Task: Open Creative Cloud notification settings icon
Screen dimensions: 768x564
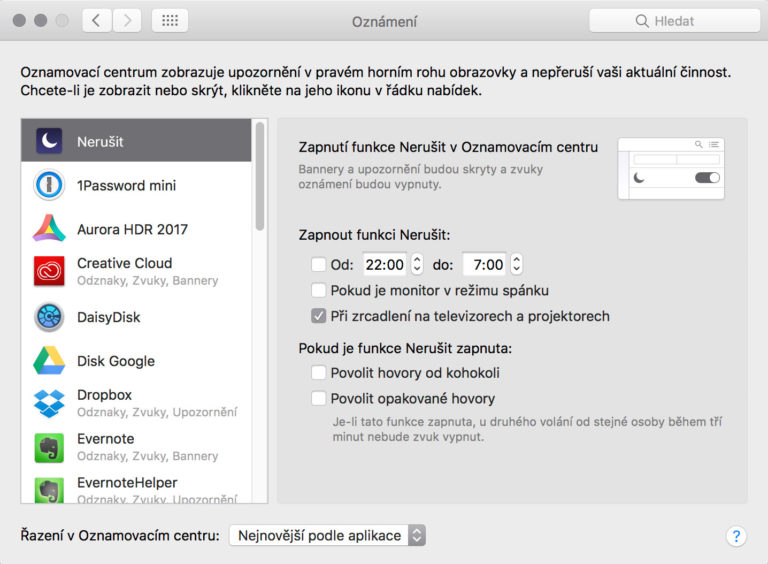Action: pyautogui.click(x=49, y=272)
